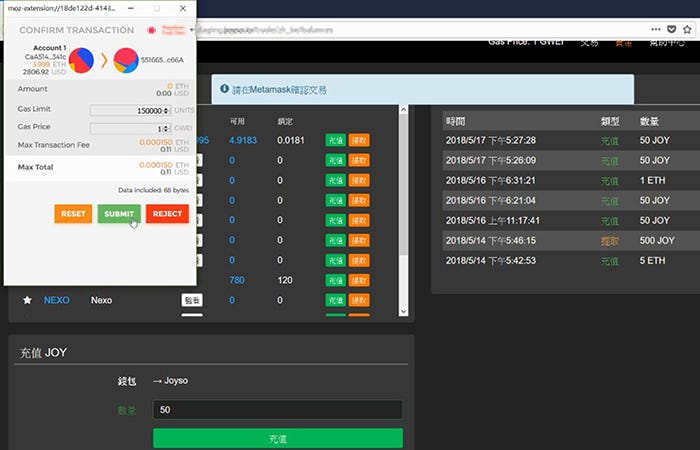Viewport: 700px width, 450px height.
Task: Open the 交易 navigation tab
Action: point(589,42)
